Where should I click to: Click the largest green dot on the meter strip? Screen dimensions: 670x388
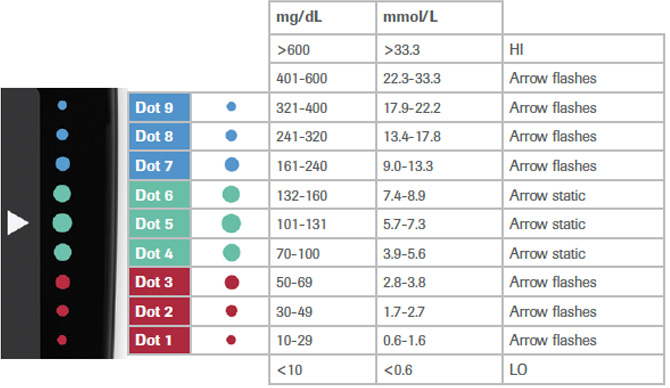[62, 223]
